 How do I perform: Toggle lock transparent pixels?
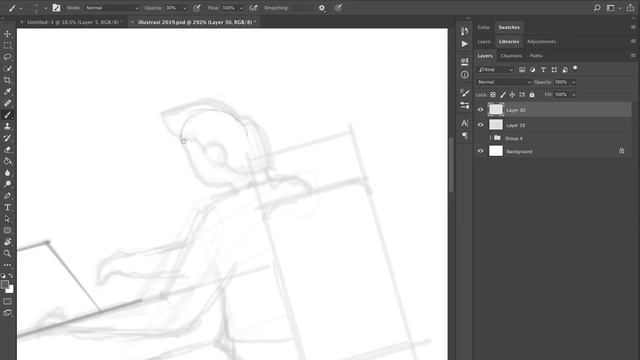click(493, 95)
